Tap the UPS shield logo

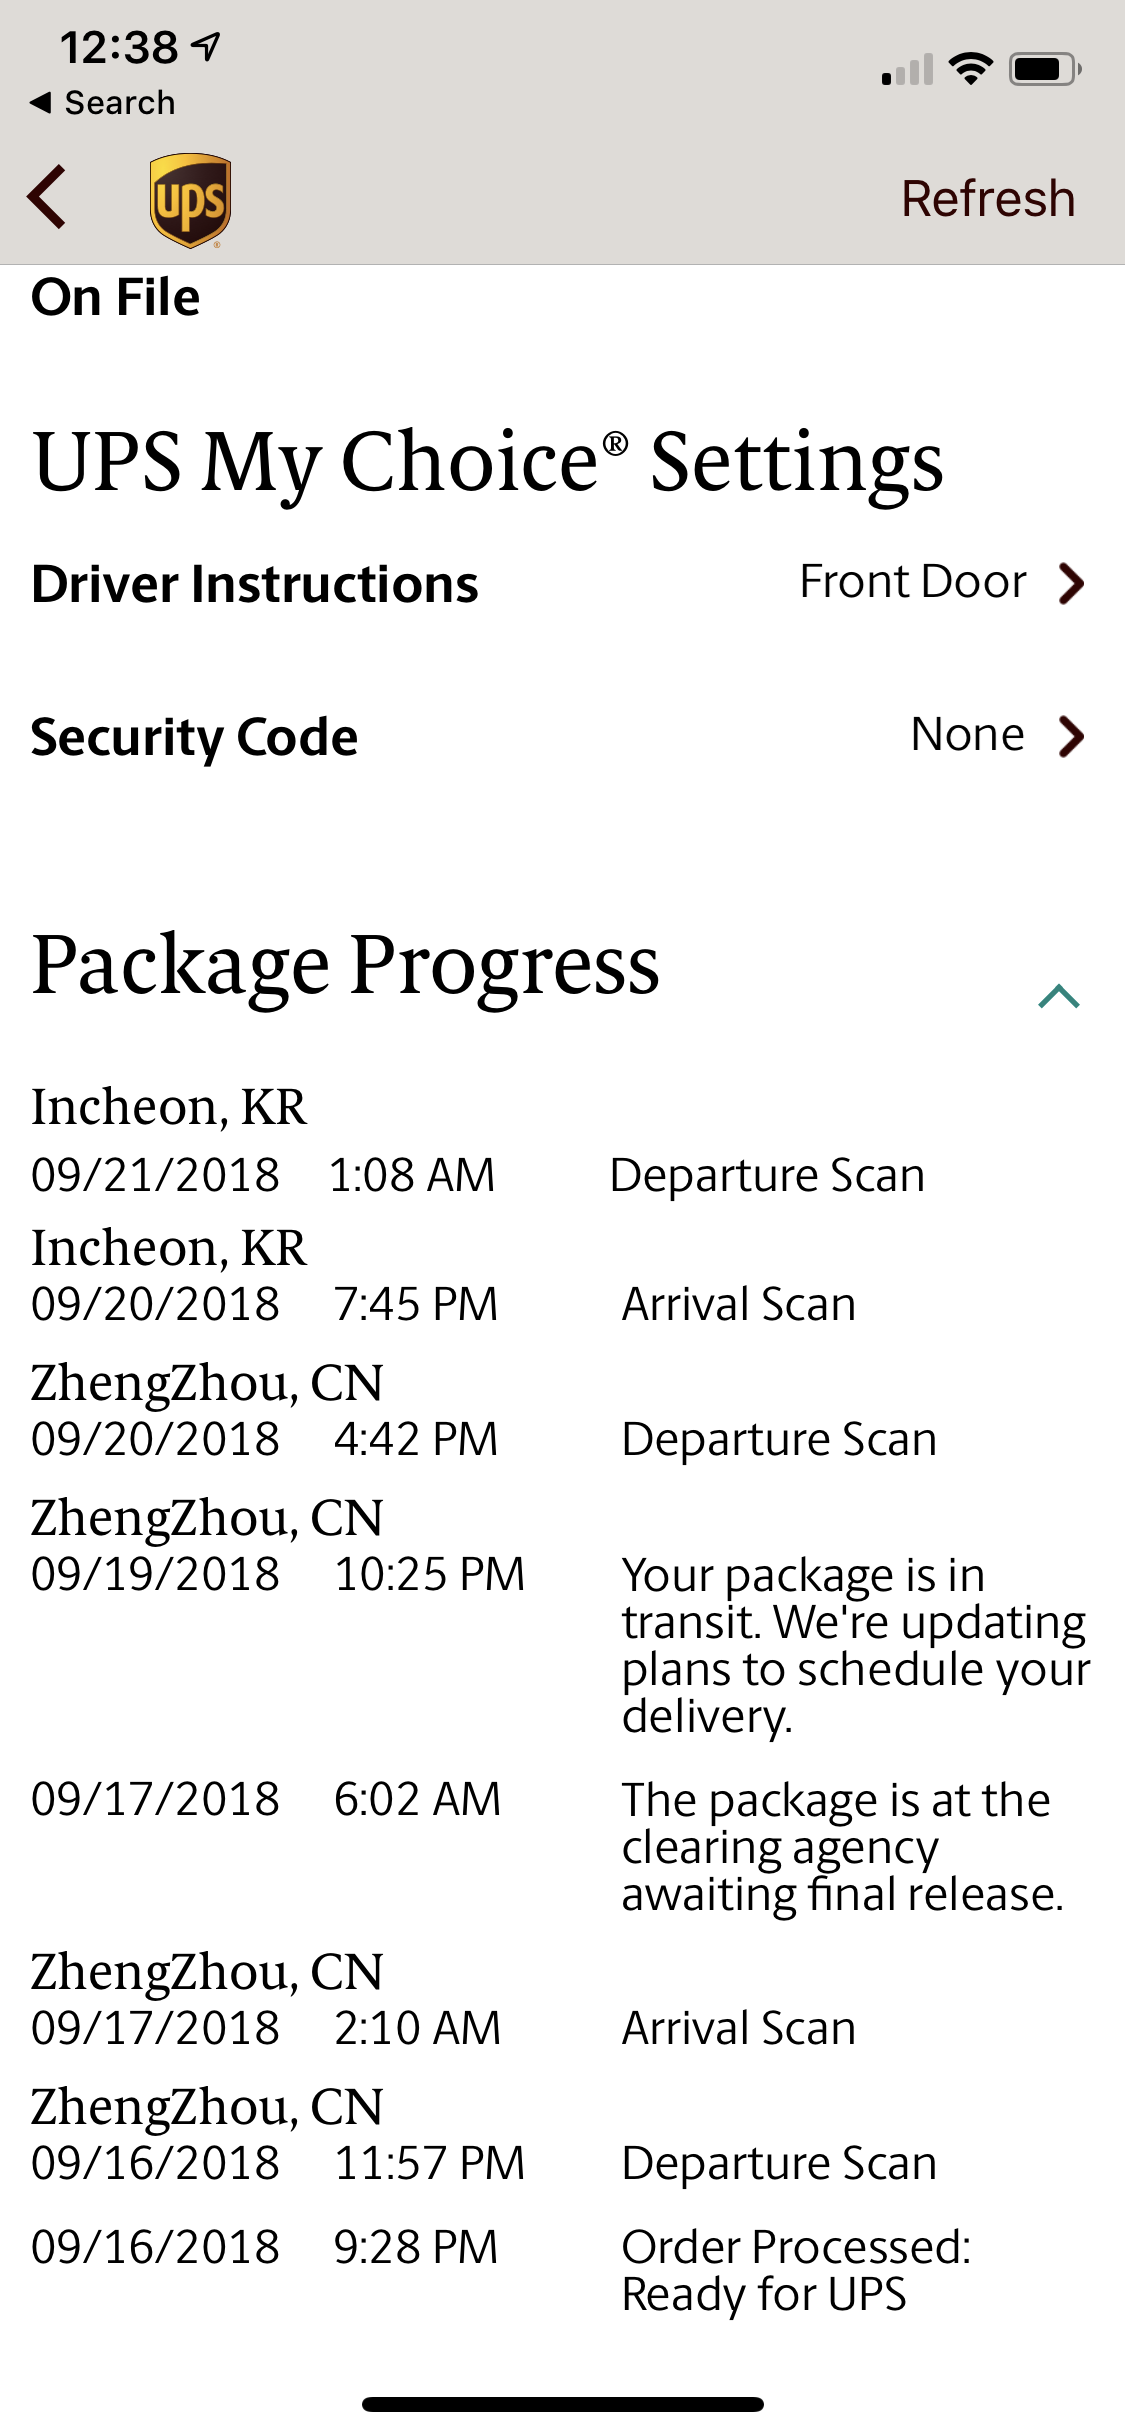[190, 200]
